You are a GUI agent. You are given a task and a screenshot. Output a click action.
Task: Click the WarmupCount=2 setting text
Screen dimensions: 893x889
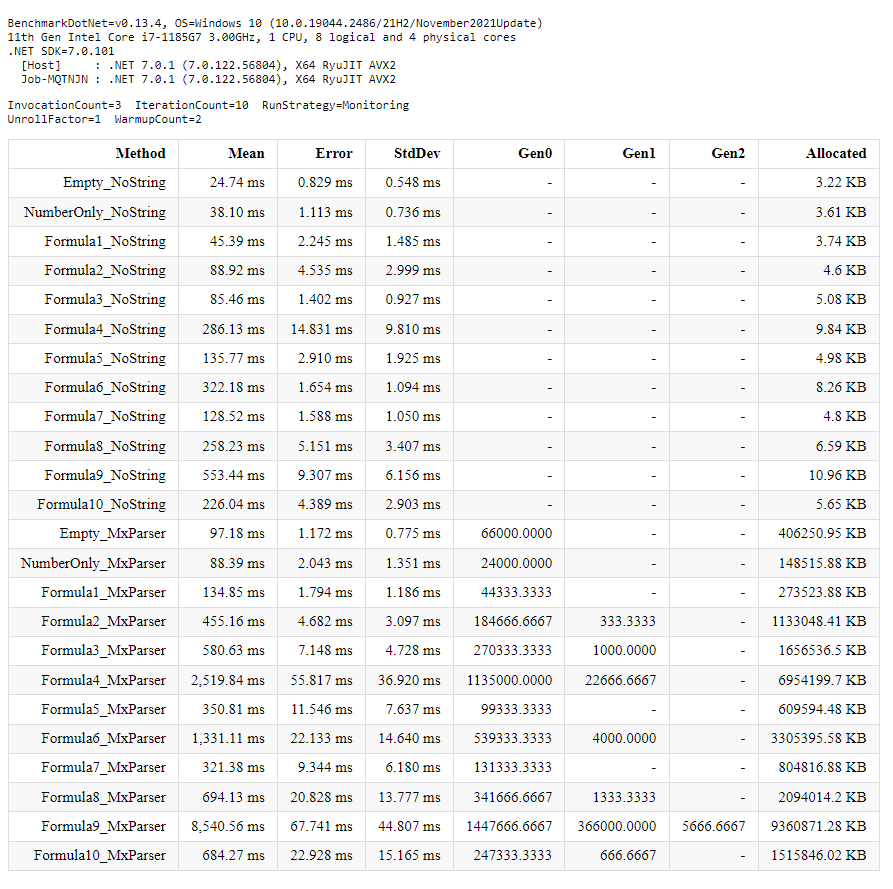point(158,120)
